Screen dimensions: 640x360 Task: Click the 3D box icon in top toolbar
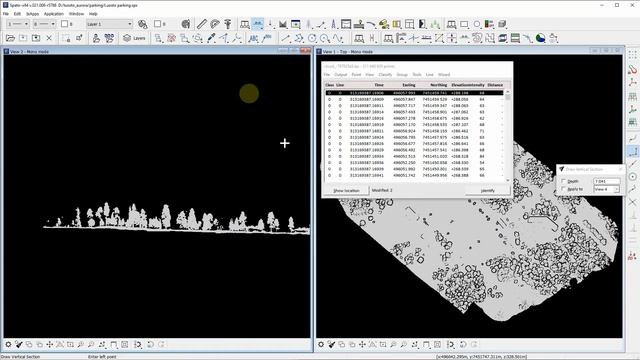pos(502,24)
